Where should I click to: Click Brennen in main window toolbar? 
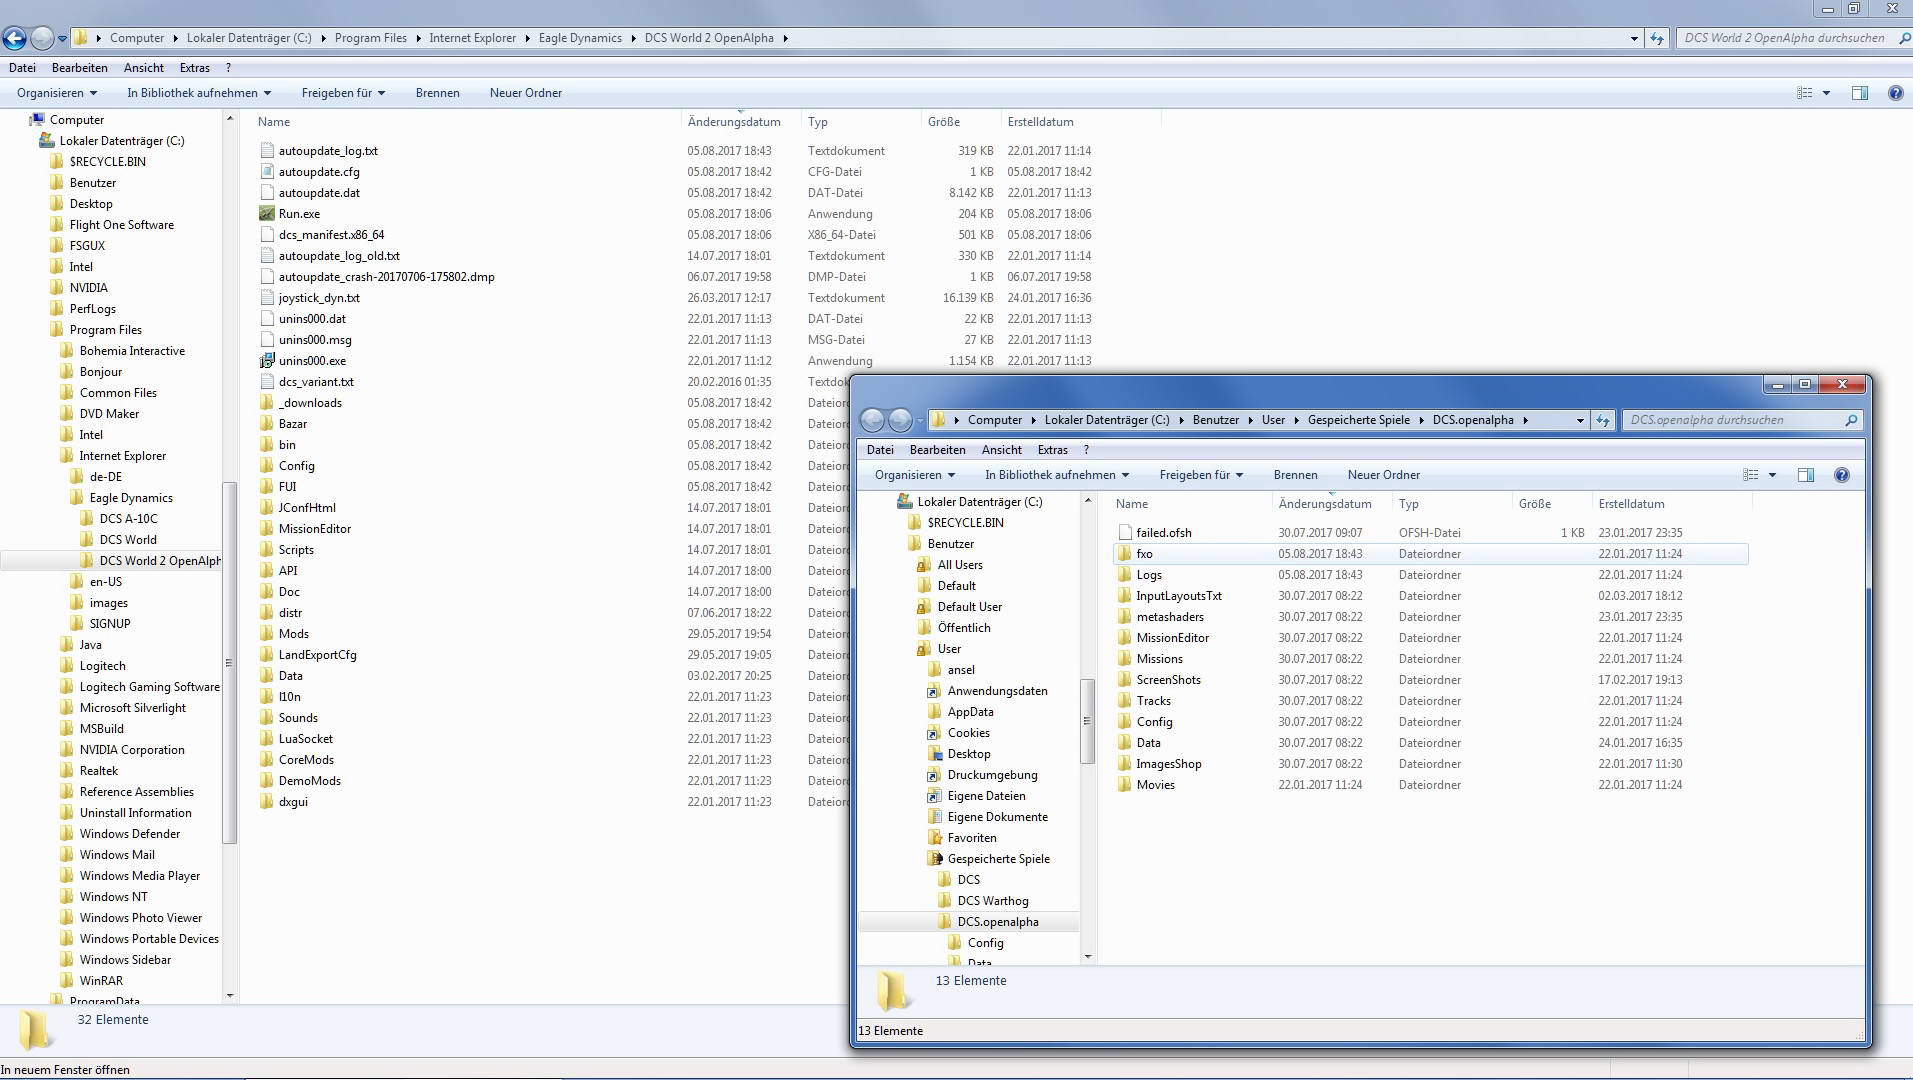pos(438,93)
